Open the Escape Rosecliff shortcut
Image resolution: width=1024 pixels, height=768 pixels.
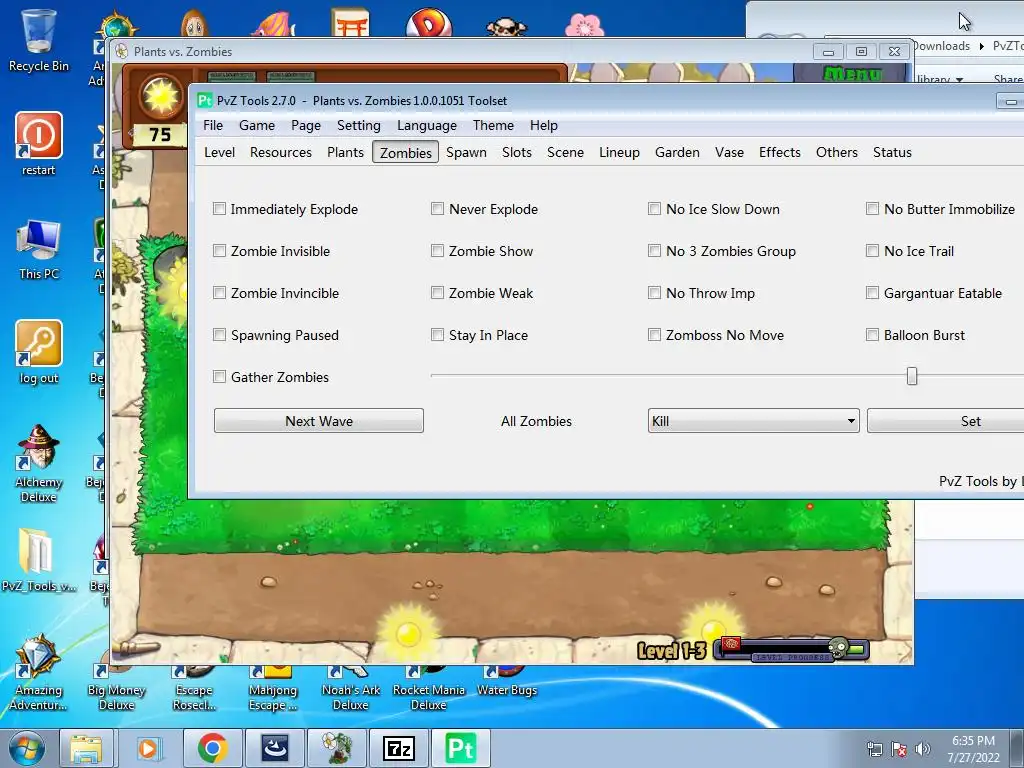coord(194,687)
